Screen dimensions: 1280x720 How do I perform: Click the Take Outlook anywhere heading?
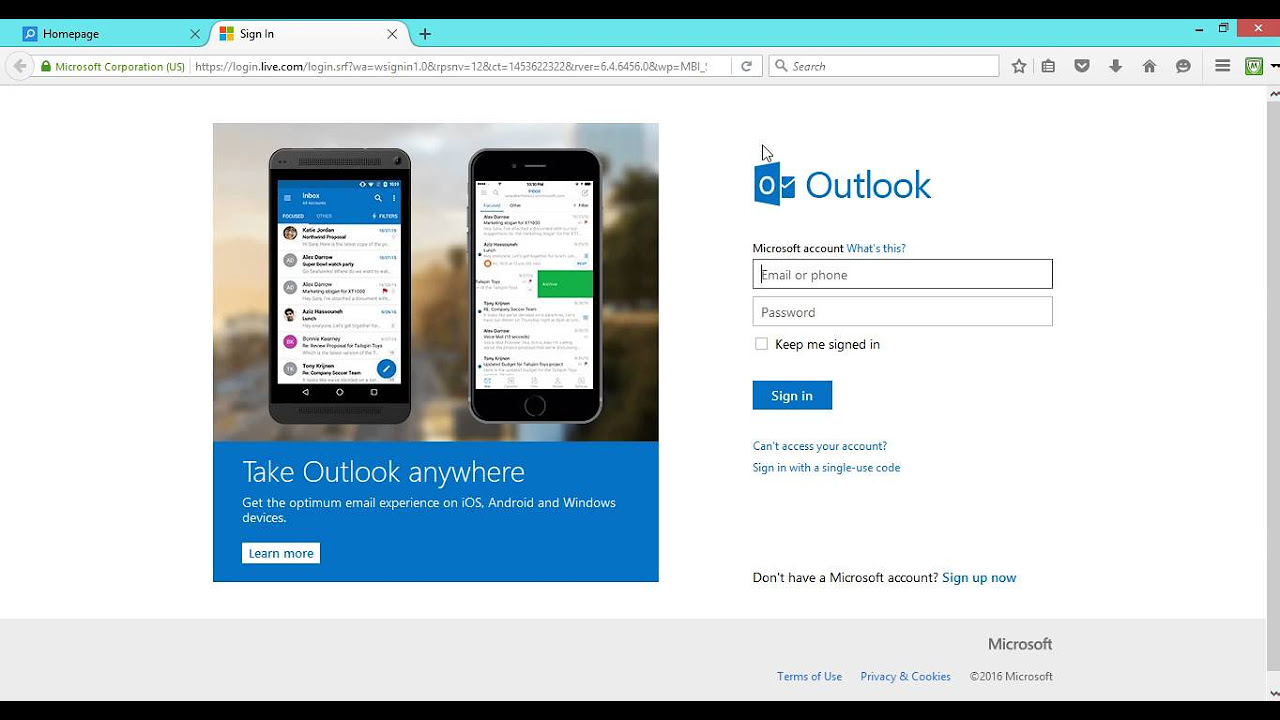(383, 472)
